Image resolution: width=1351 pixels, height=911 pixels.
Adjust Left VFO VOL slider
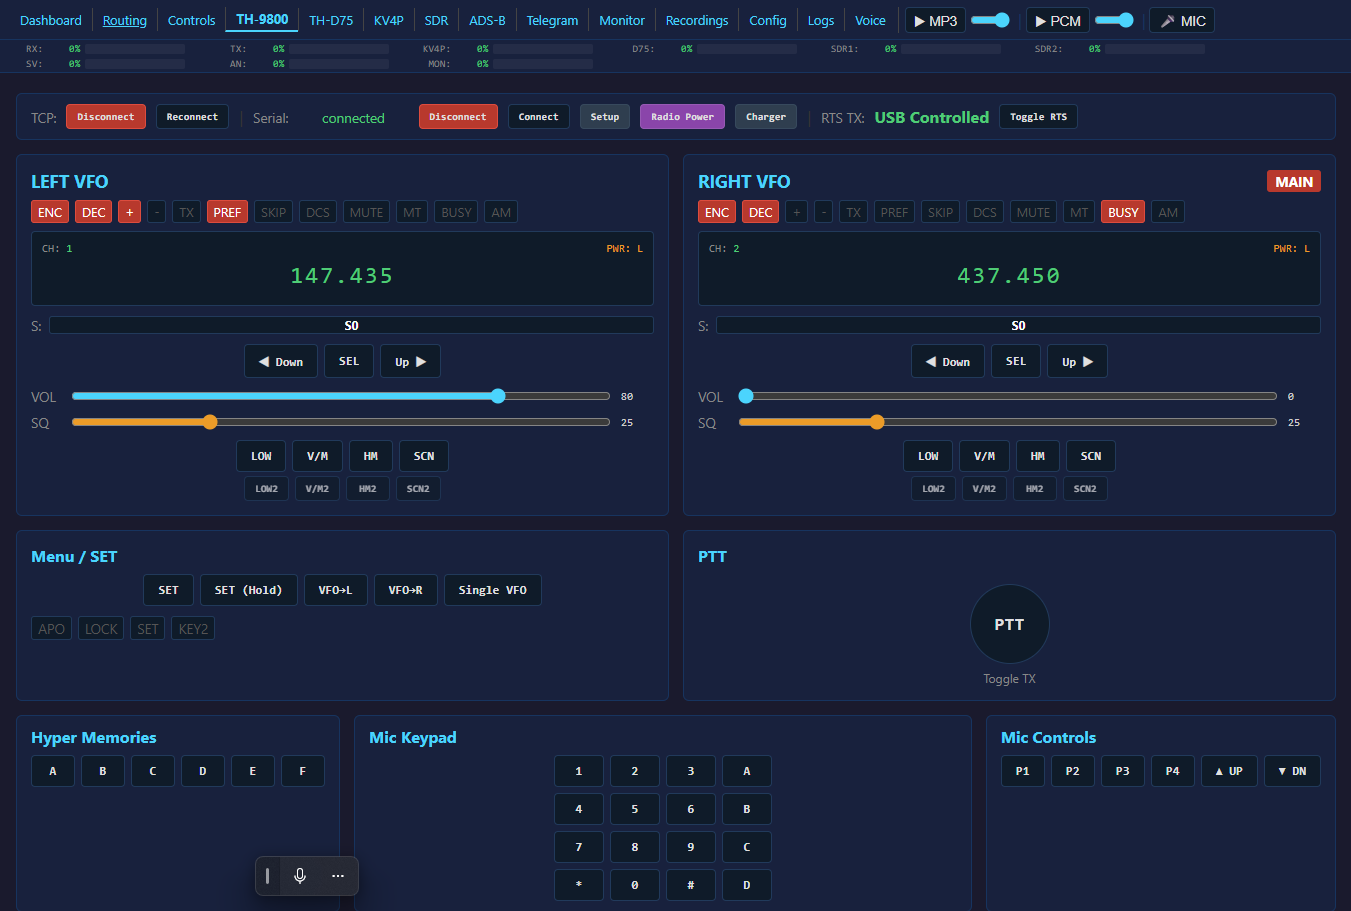(x=341, y=396)
